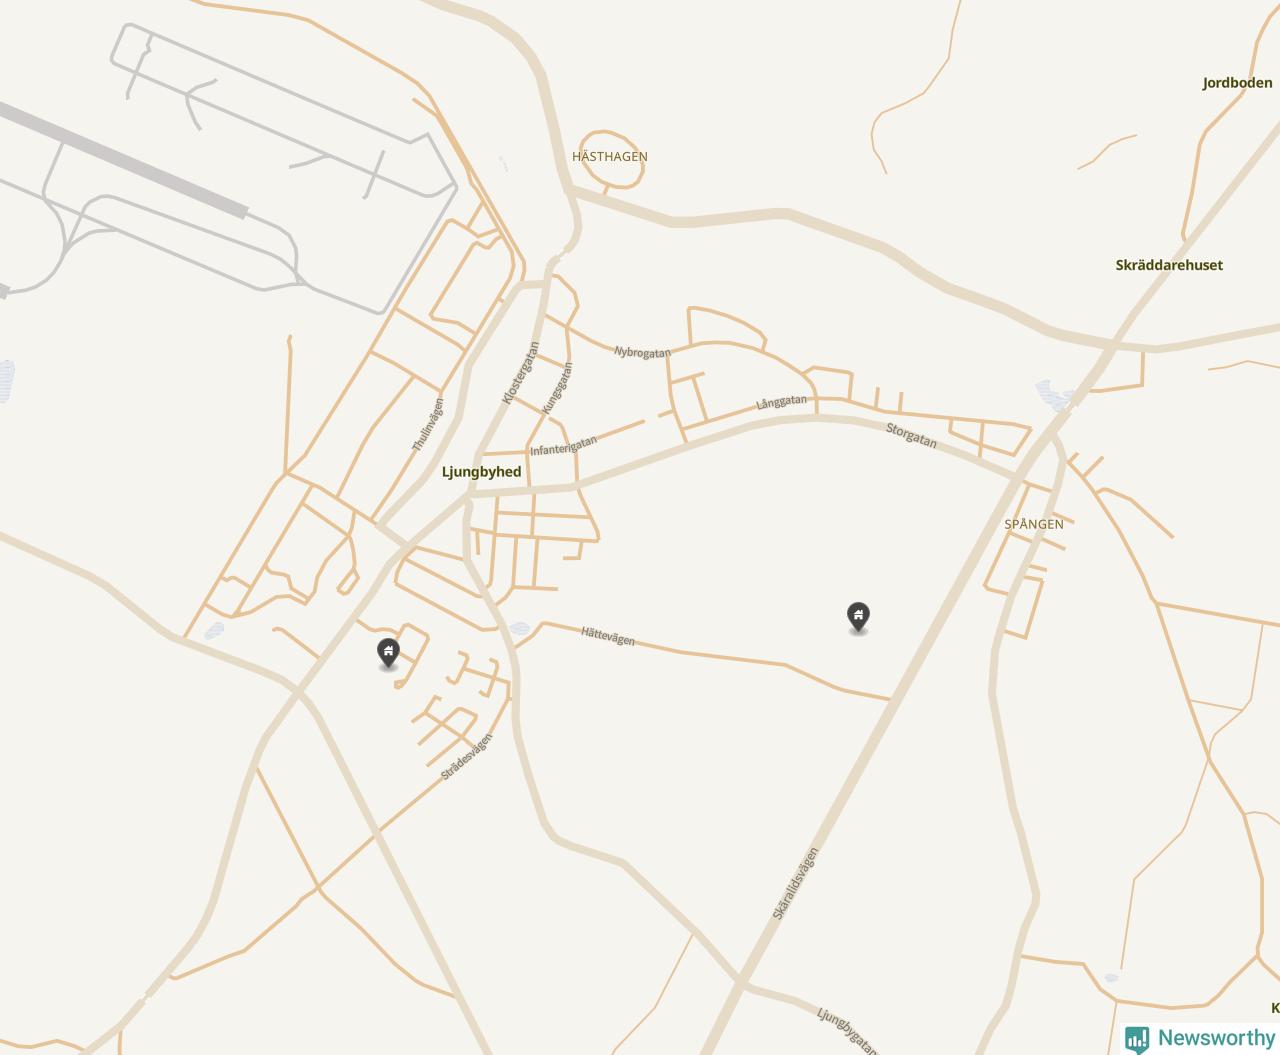Click the Ljungbygatan road label
Viewport: 1280px width, 1055px height.
point(848,1030)
